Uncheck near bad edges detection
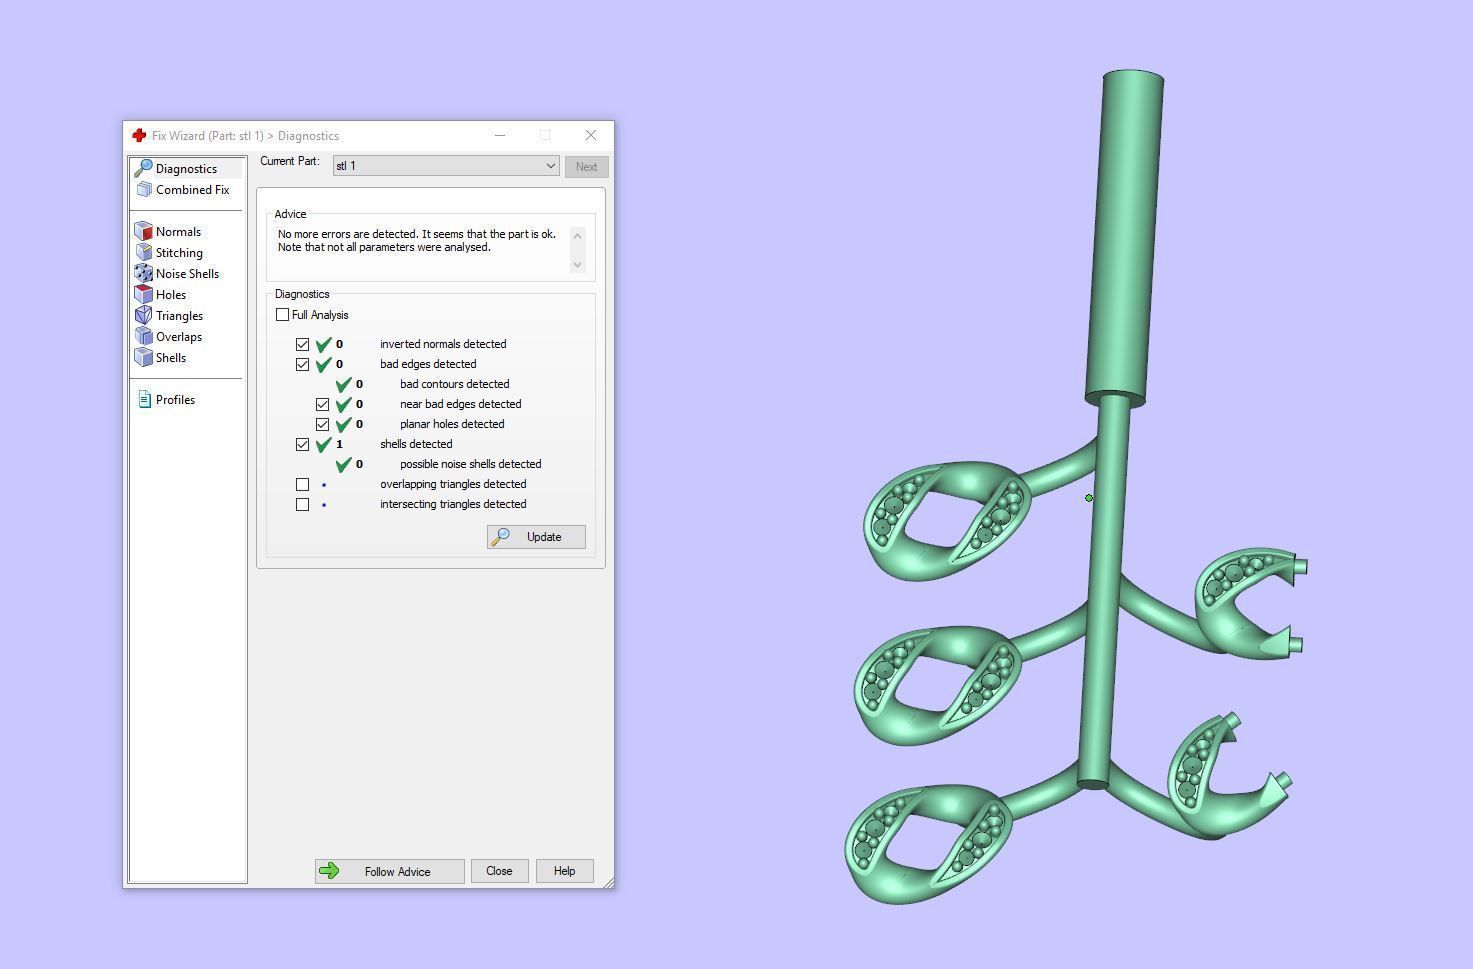1473x969 pixels. click(322, 404)
